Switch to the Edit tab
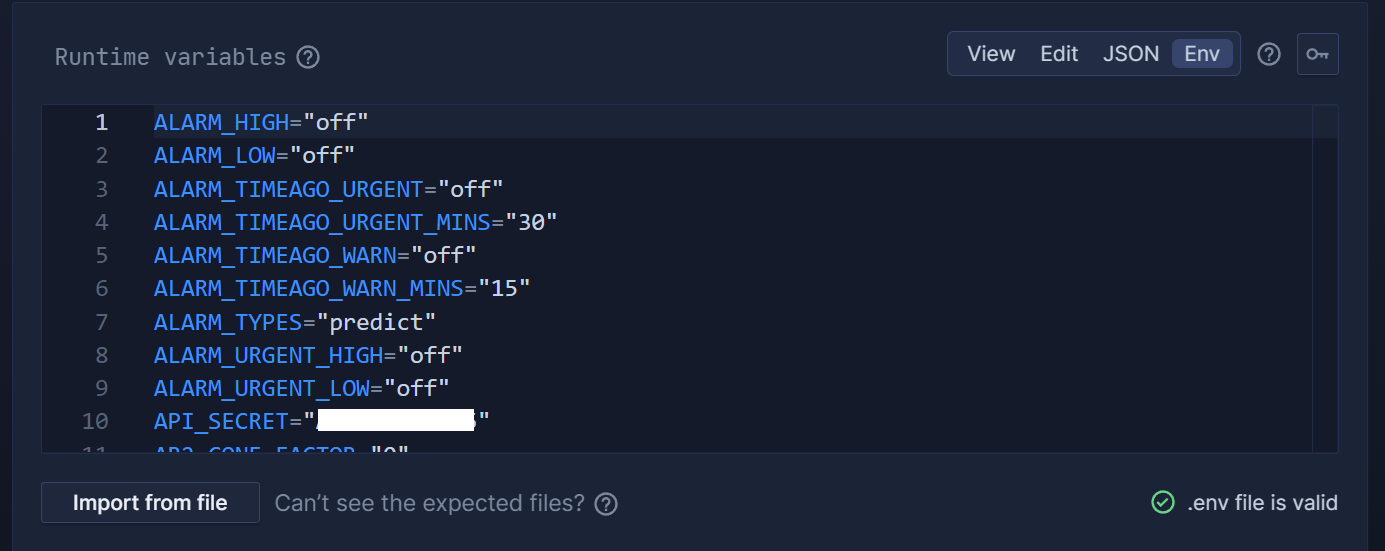The width and height of the screenshot is (1385, 551). [x=1059, y=54]
